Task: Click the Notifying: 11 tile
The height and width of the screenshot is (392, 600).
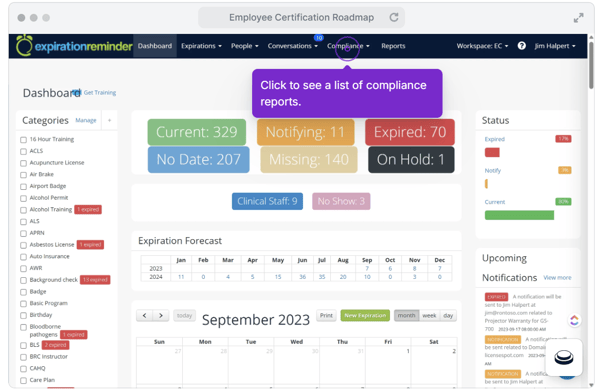Action: click(305, 132)
